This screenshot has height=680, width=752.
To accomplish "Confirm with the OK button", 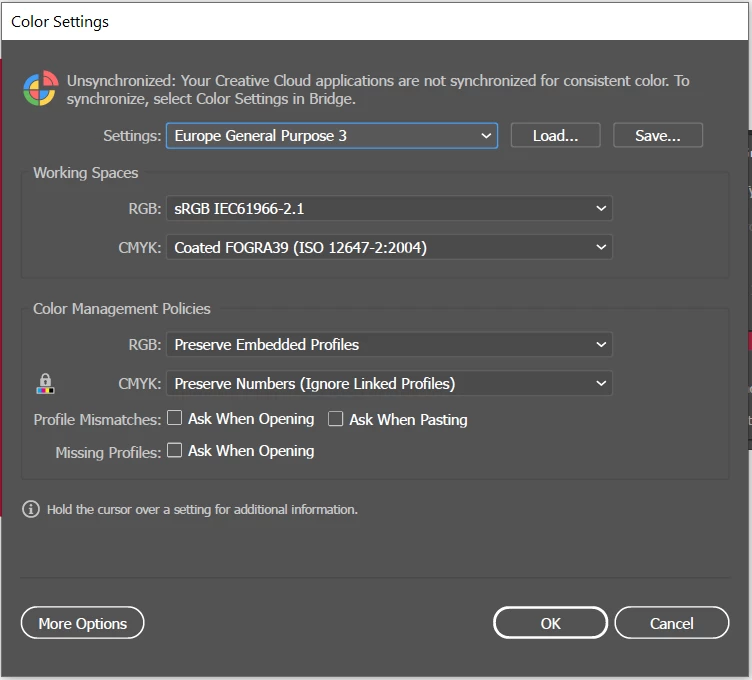I will (x=551, y=623).
